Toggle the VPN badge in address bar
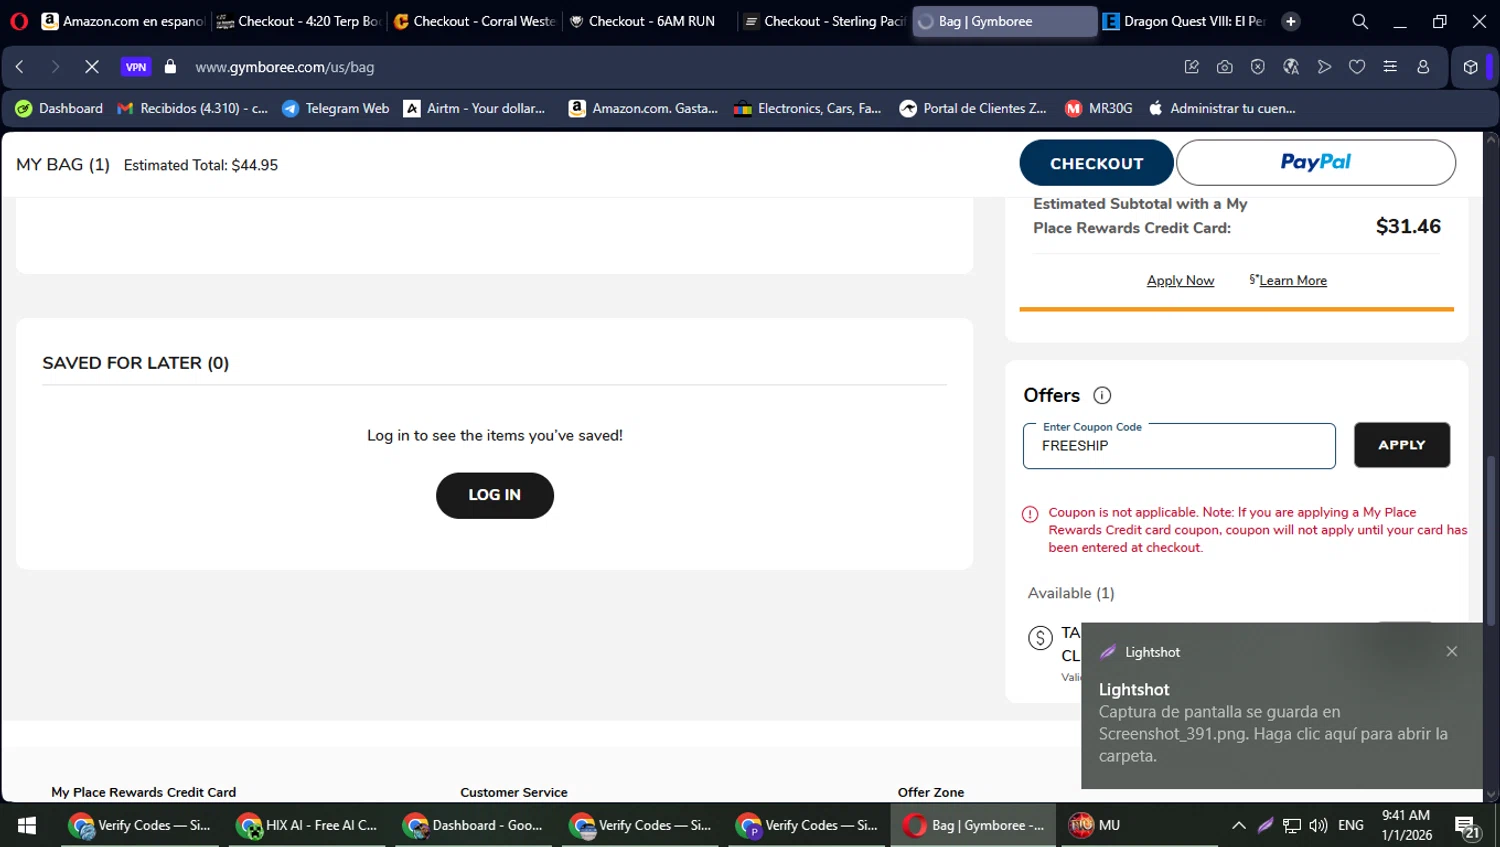This screenshot has height=847, width=1500. 136,67
